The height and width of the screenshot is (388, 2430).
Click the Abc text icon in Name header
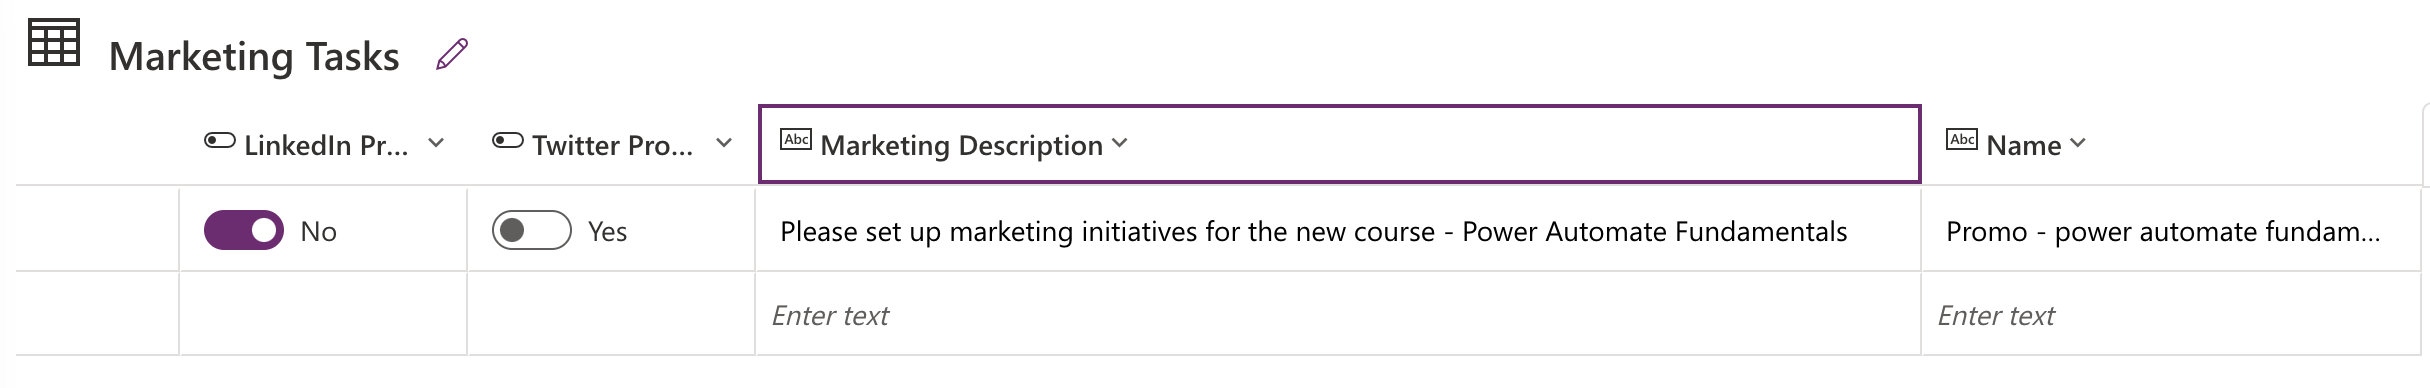(x=1962, y=140)
